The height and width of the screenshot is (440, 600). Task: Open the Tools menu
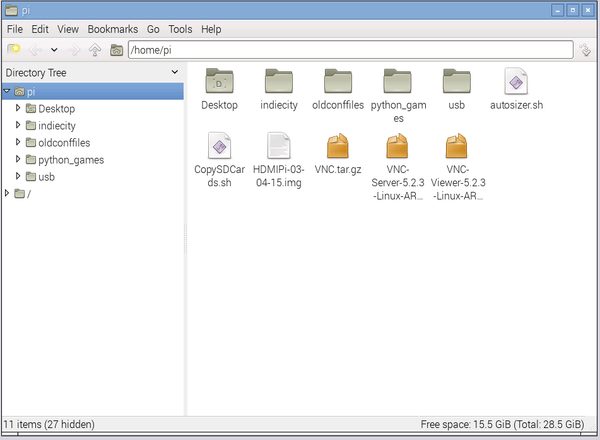click(181, 30)
